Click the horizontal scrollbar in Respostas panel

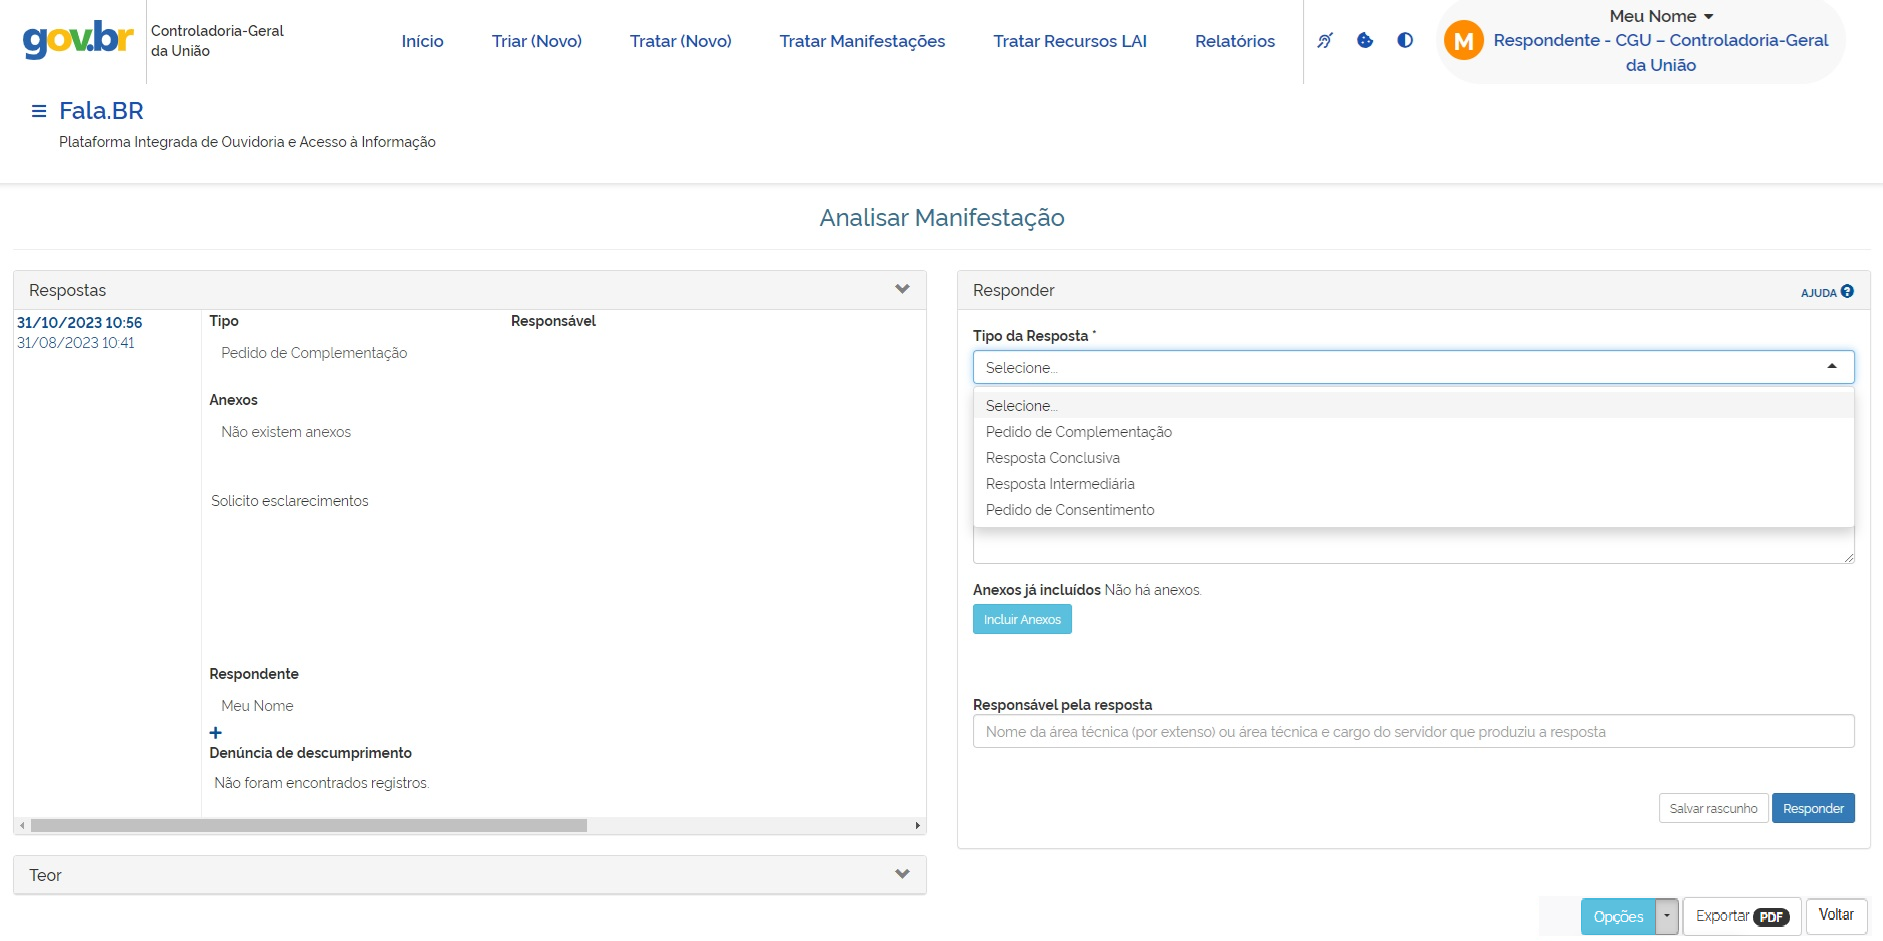pyautogui.click(x=308, y=826)
